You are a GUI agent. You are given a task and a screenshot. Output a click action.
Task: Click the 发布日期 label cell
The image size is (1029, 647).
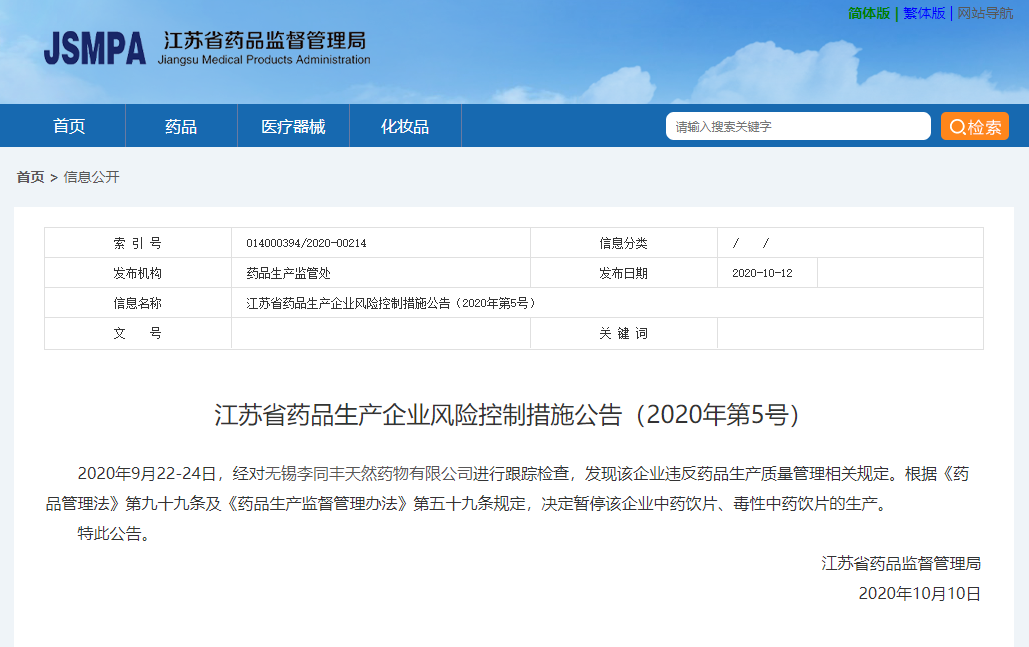tap(623, 273)
